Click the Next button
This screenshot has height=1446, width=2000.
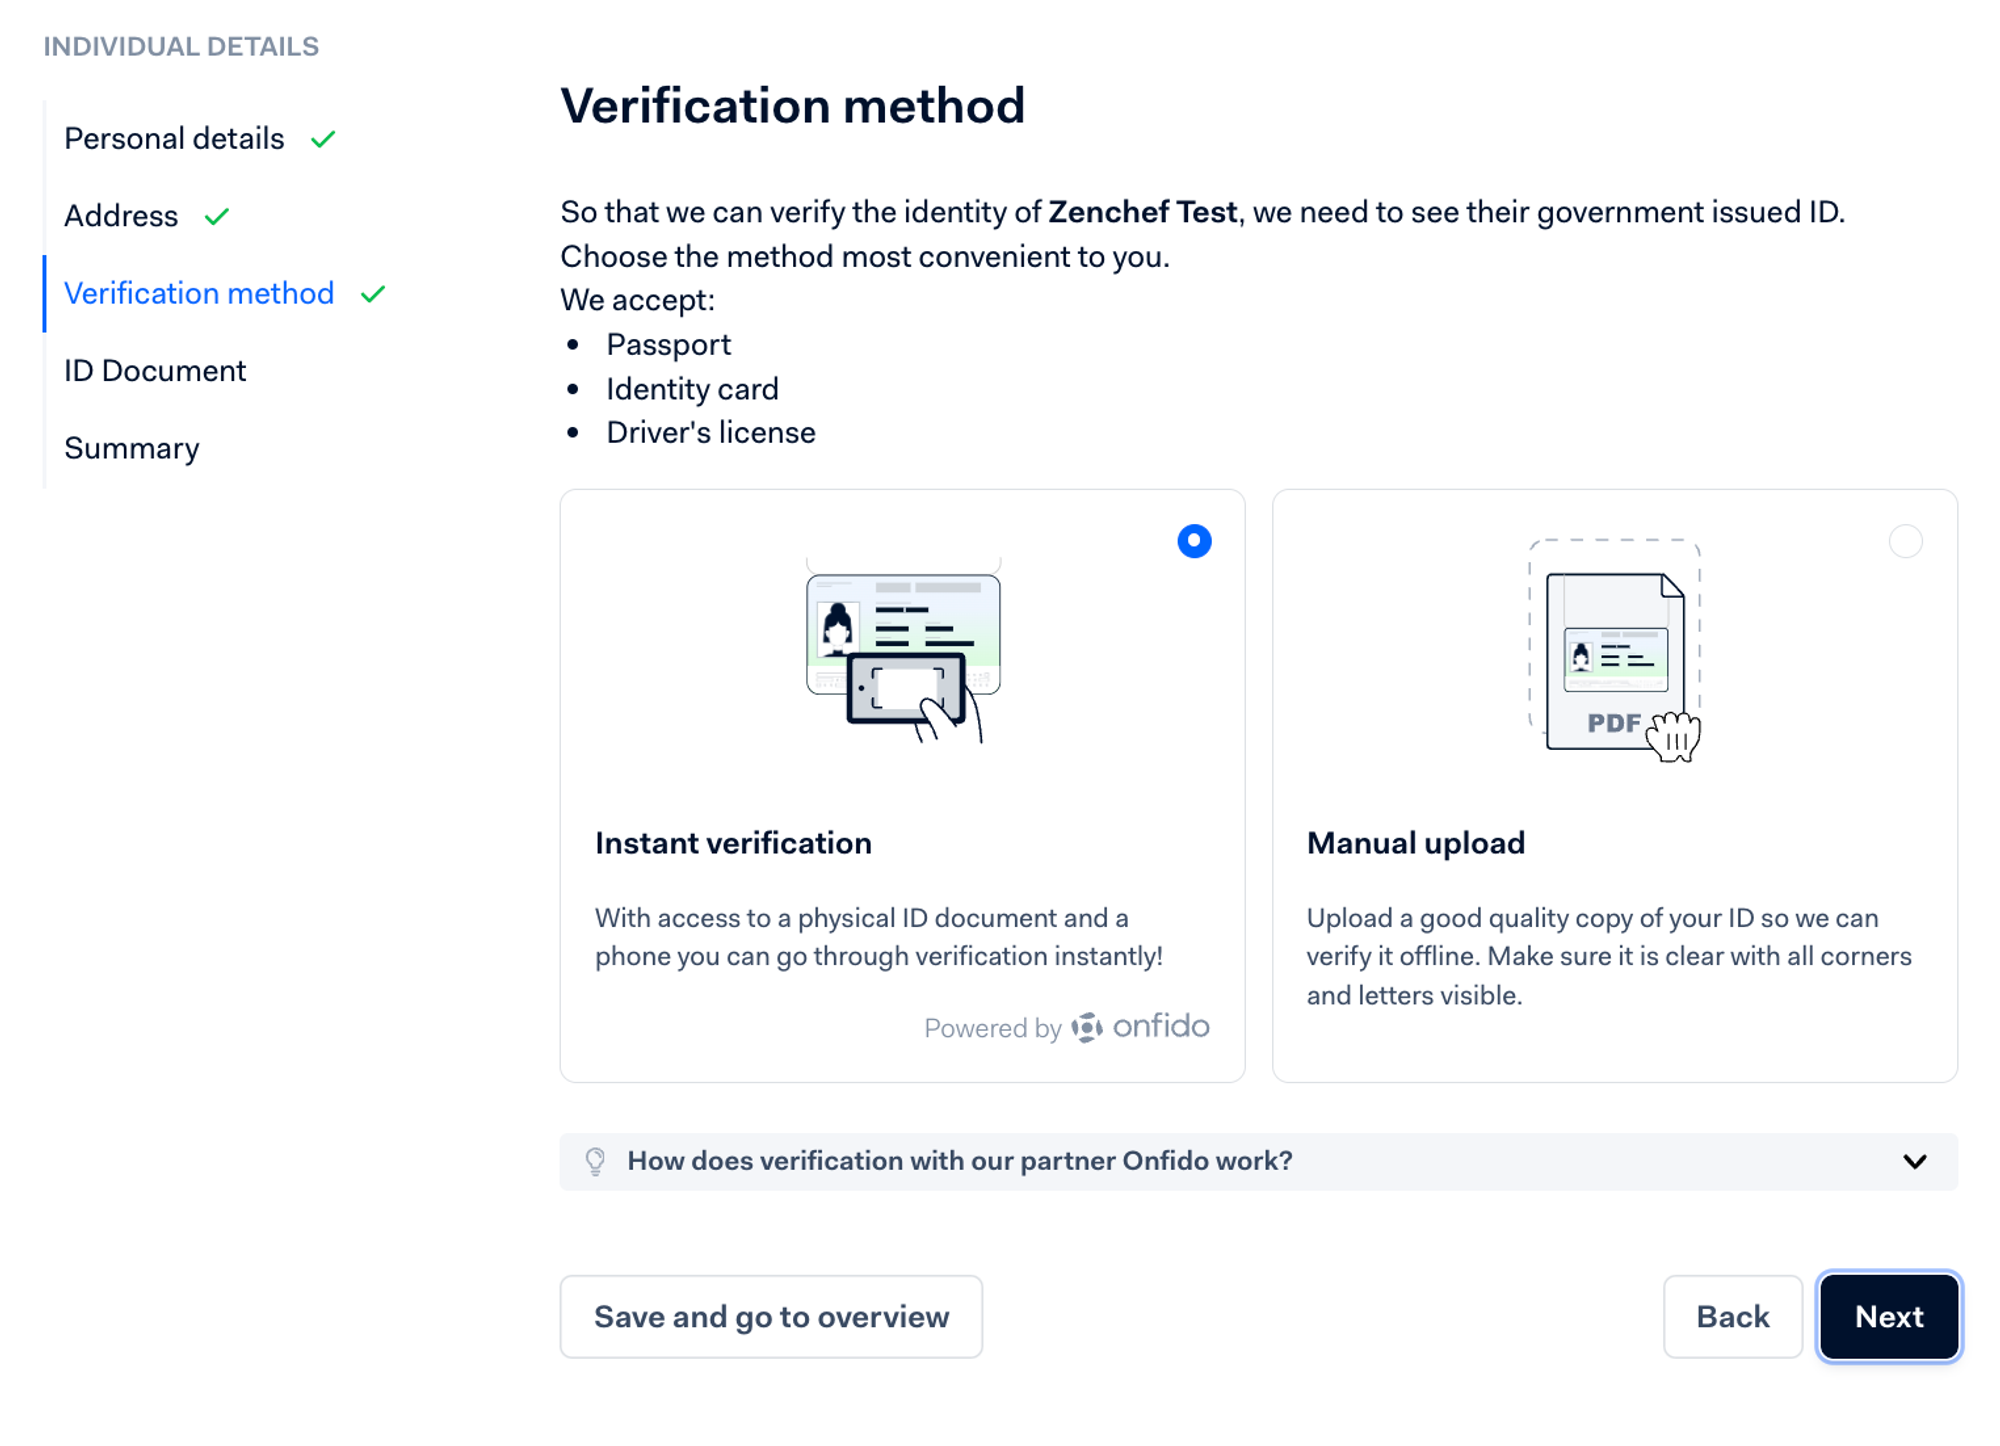click(1888, 1316)
